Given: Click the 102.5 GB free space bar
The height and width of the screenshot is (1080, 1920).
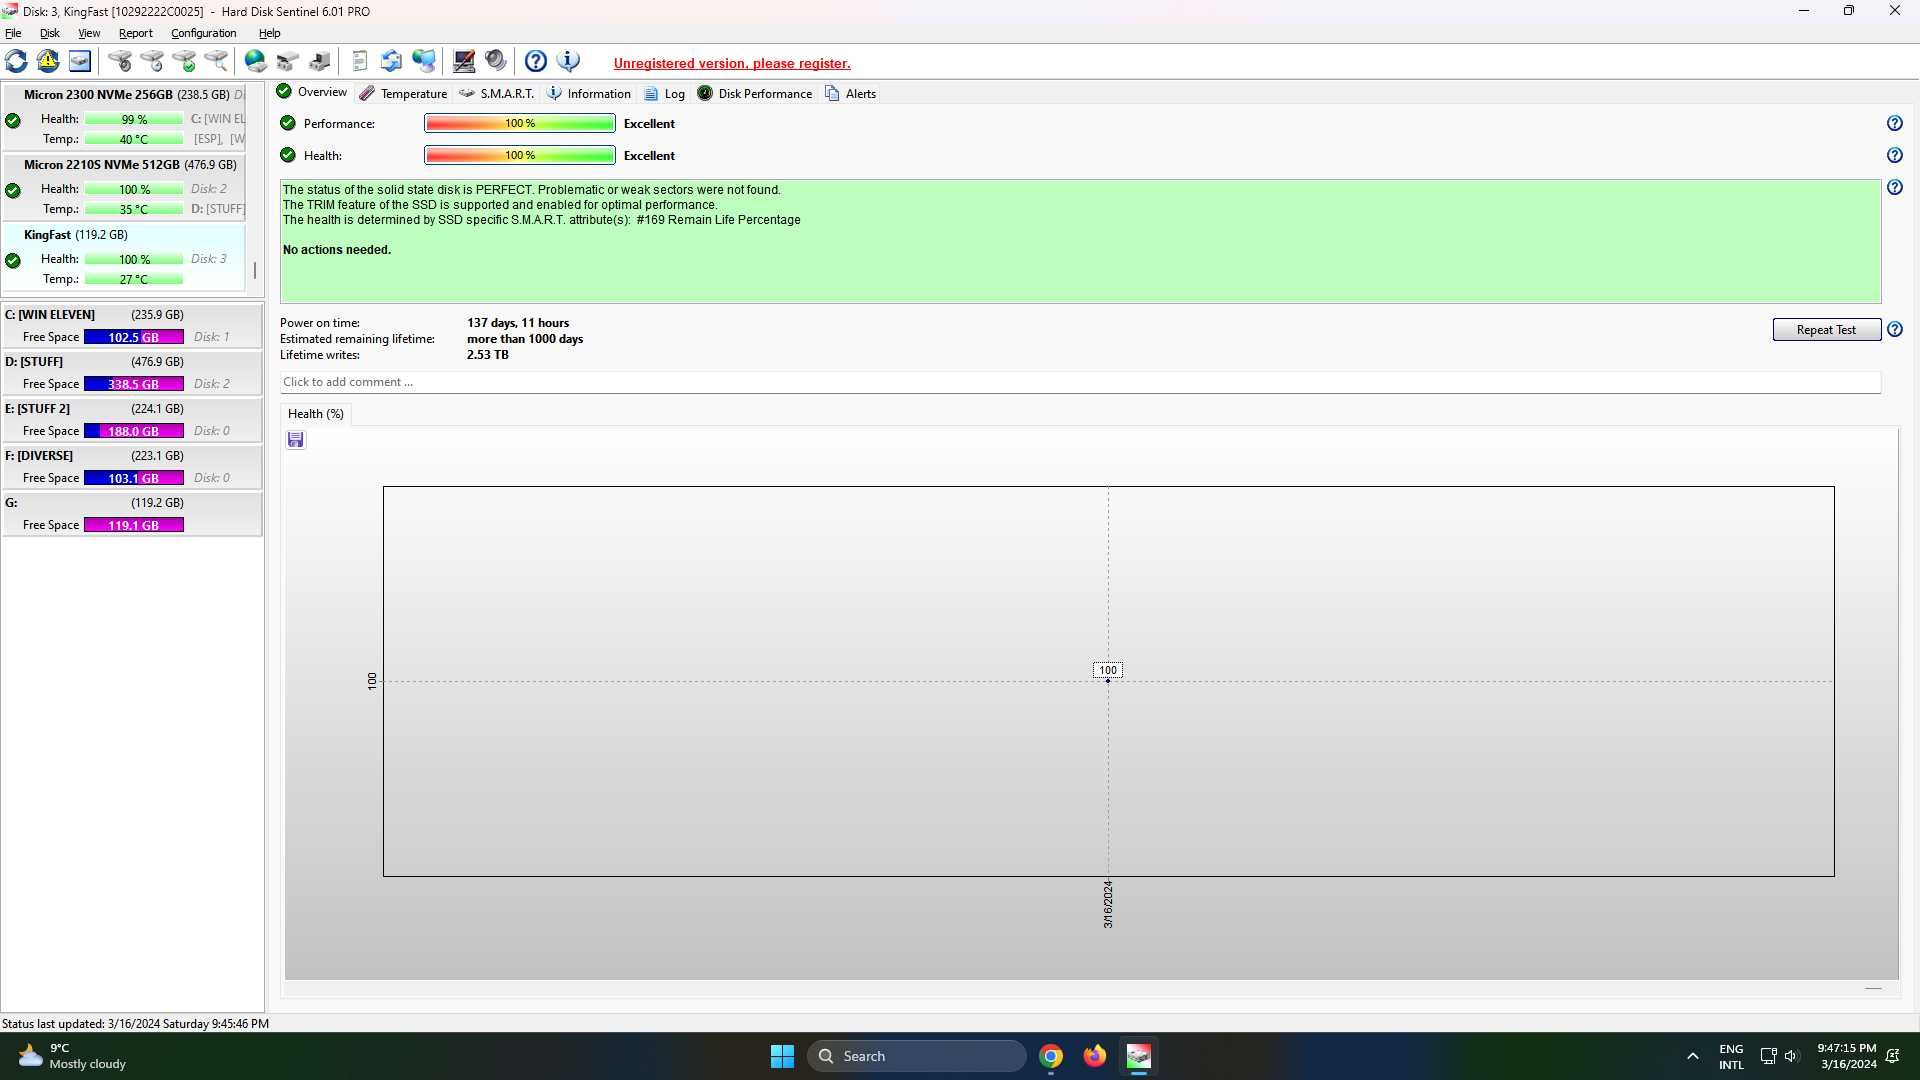Looking at the screenshot, I should click(x=134, y=337).
